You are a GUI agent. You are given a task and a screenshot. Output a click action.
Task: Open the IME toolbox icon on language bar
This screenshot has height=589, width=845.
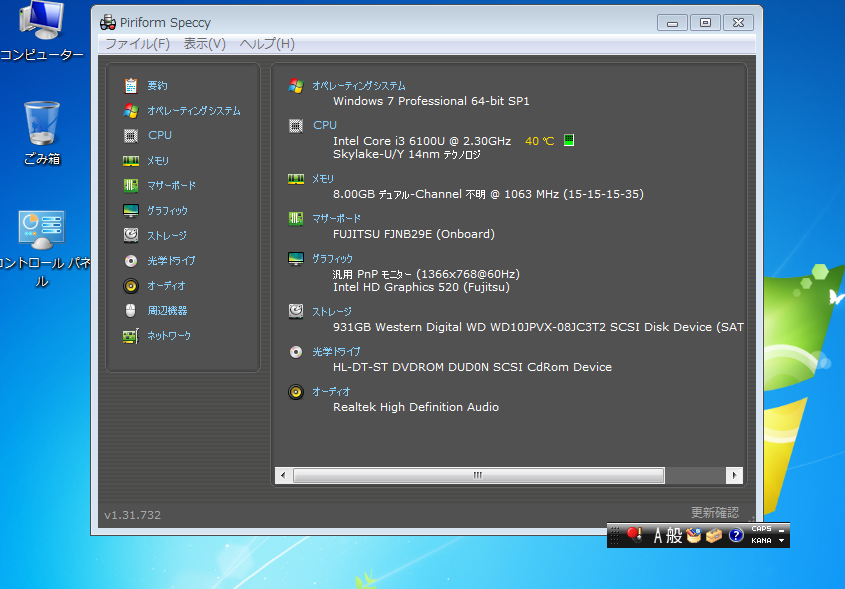click(714, 536)
